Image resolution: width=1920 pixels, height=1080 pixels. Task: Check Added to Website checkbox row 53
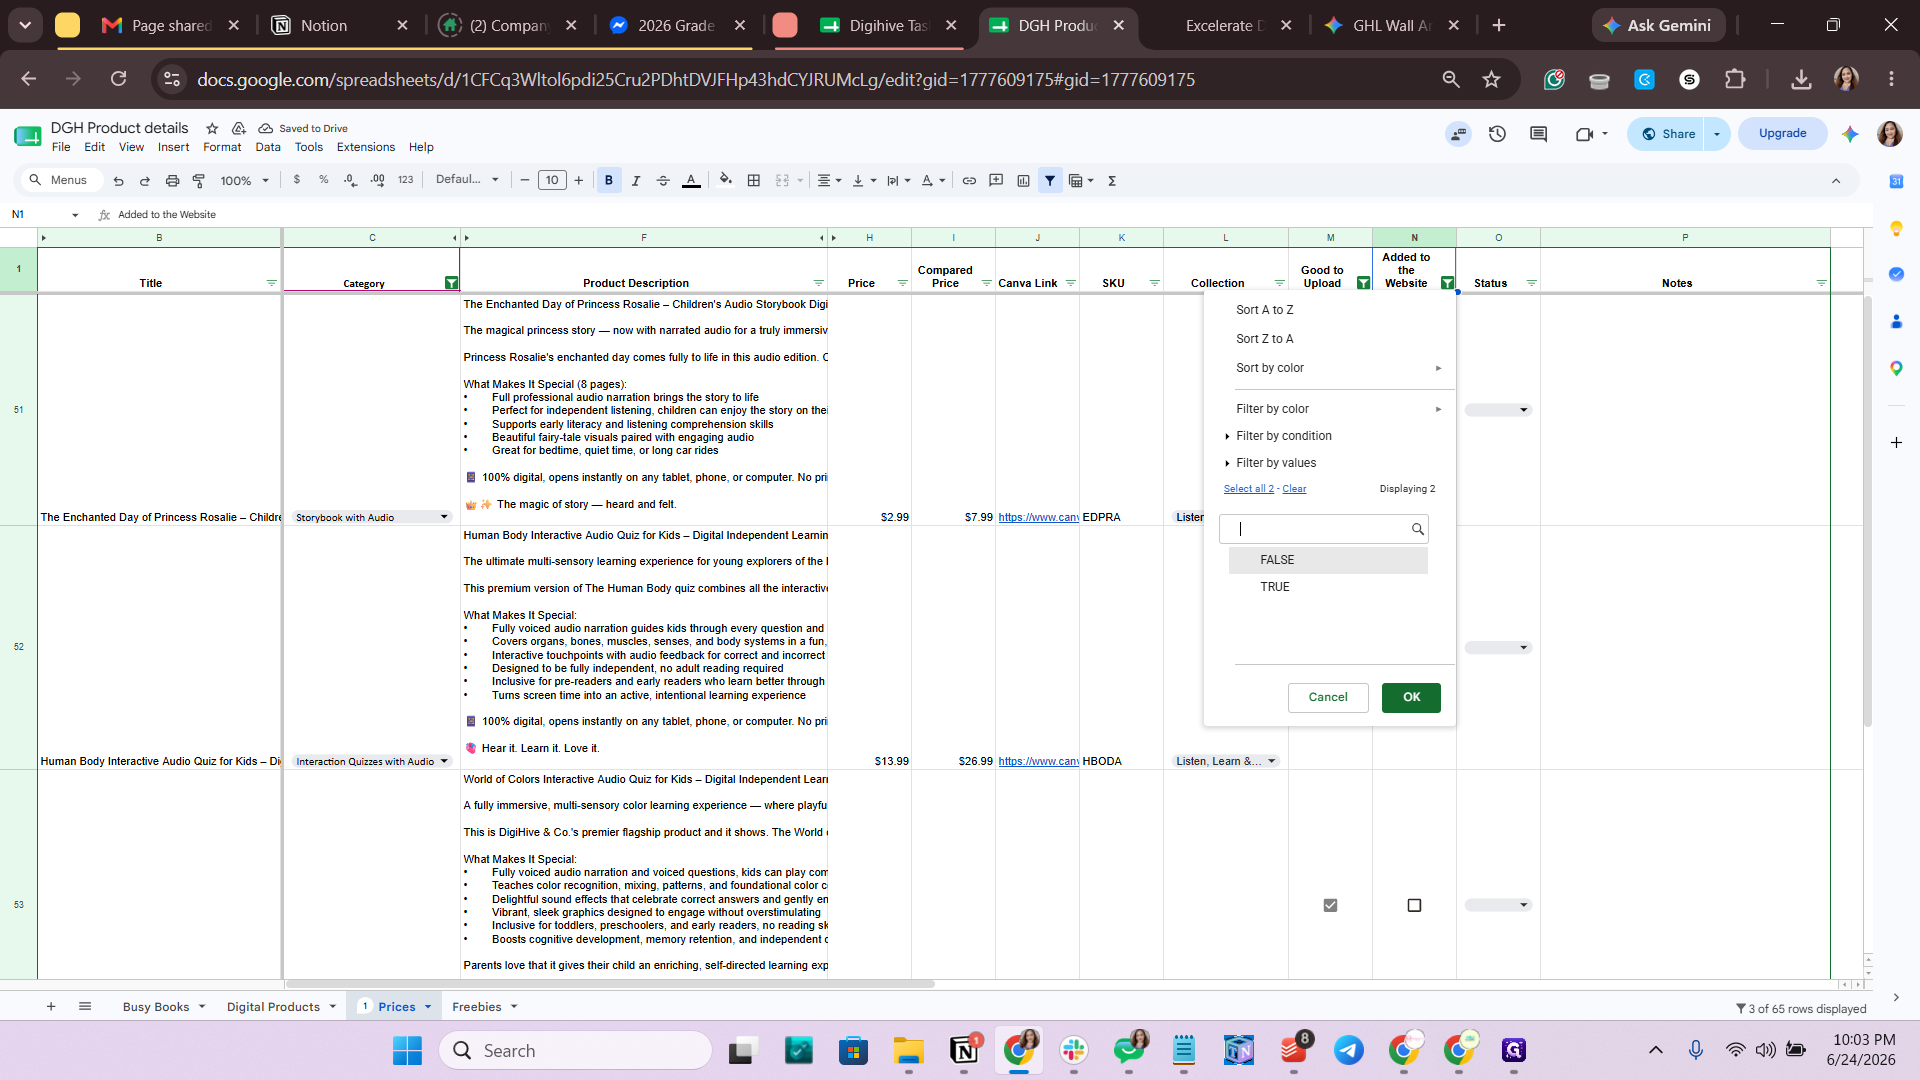[x=1414, y=905]
